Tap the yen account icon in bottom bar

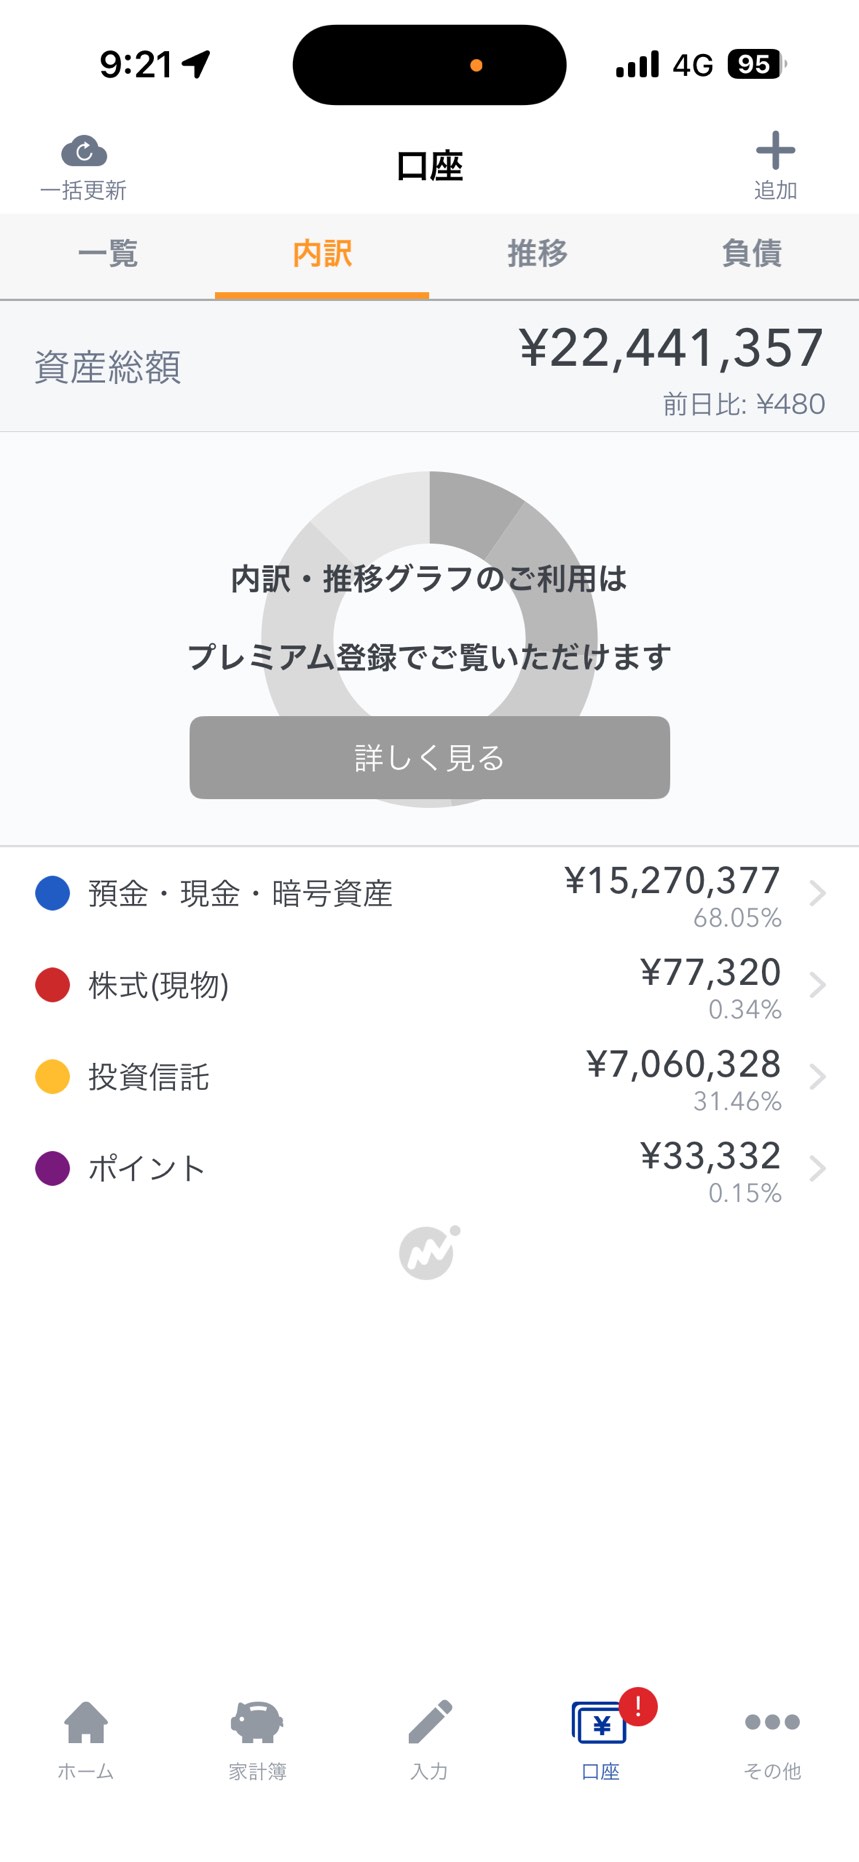click(x=600, y=1724)
